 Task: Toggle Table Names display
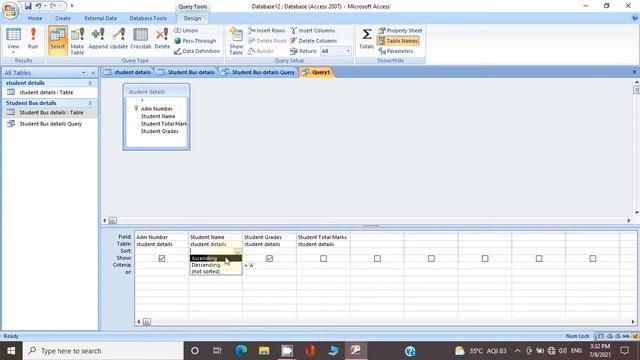point(398,41)
